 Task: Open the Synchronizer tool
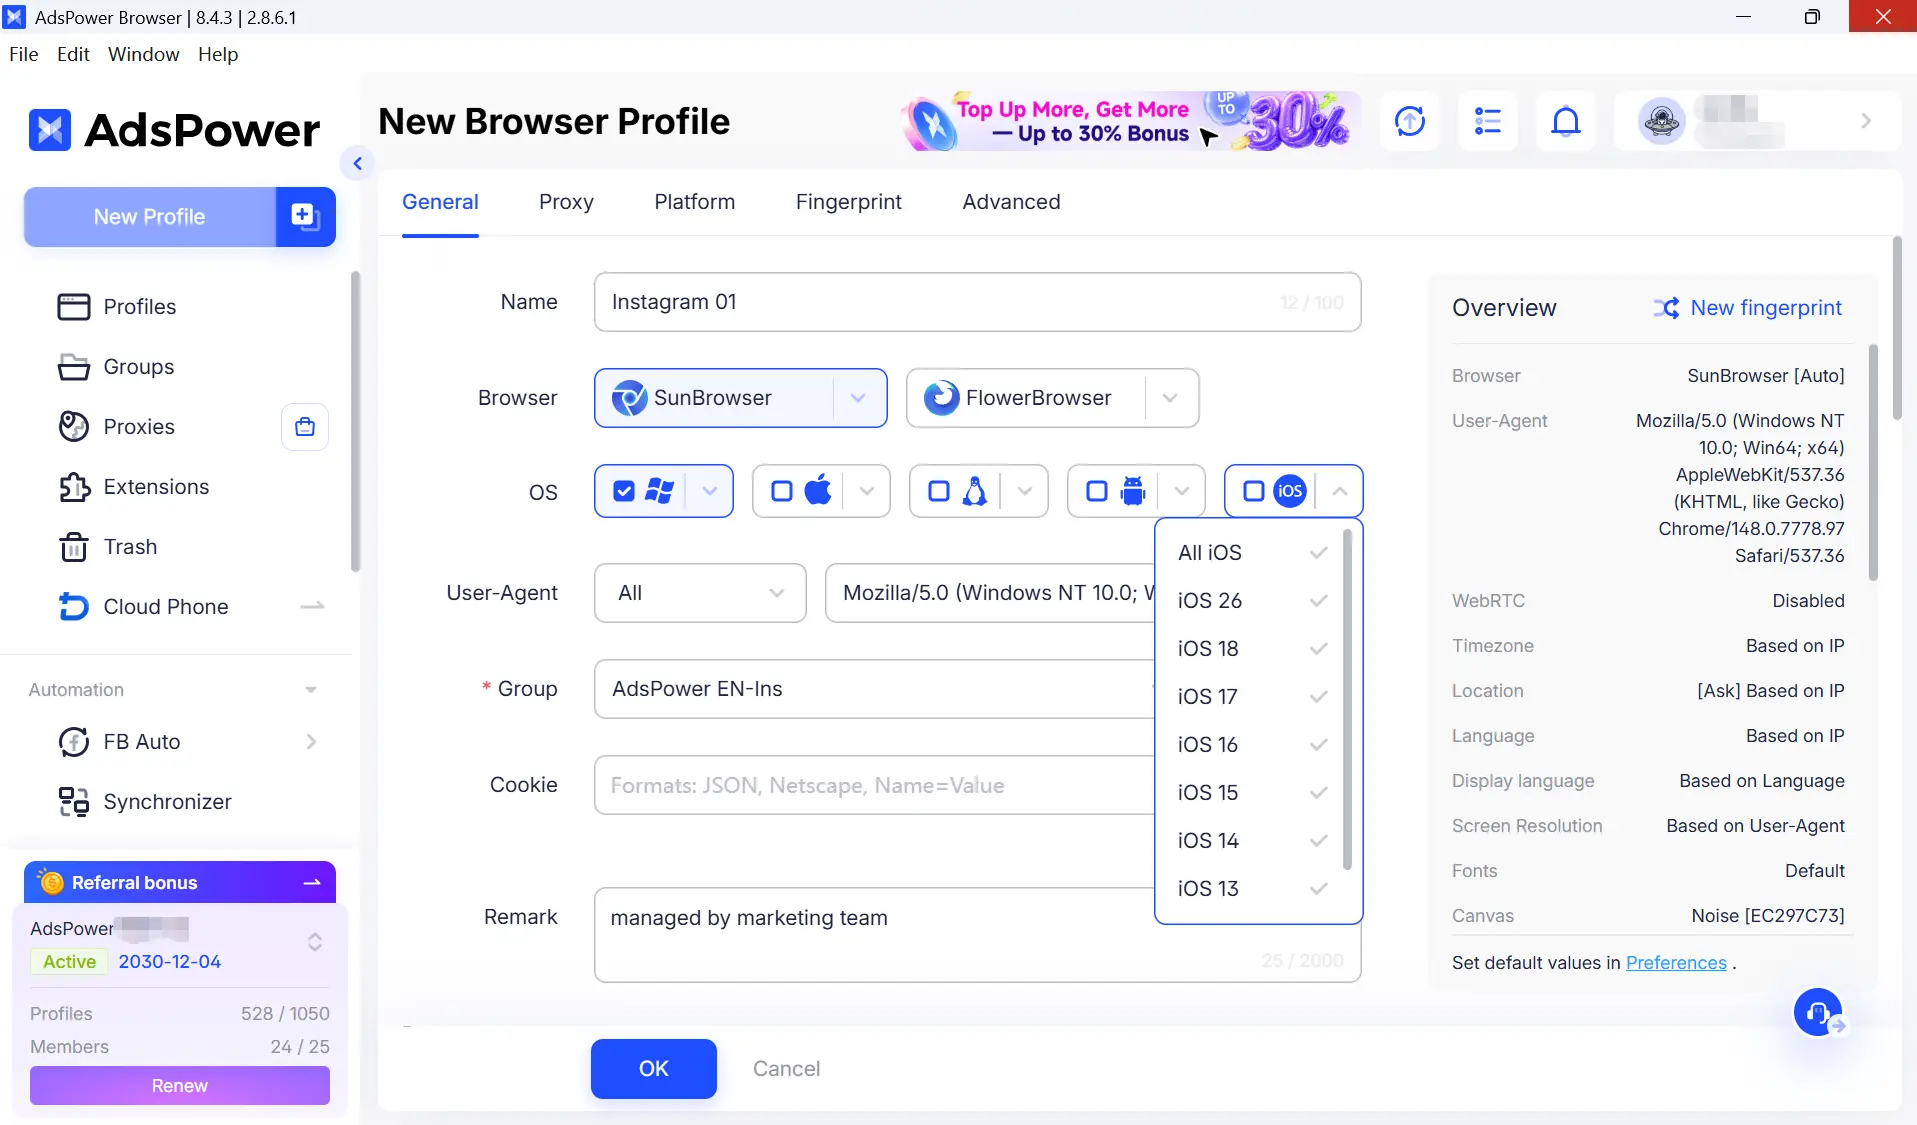tap(167, 802)
